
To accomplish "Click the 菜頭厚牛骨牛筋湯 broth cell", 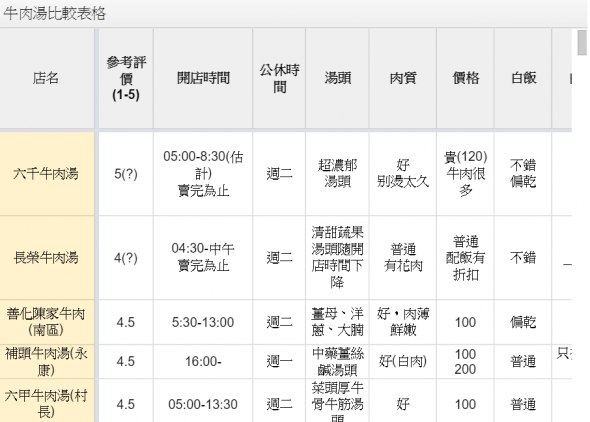I will click(338, 401).
